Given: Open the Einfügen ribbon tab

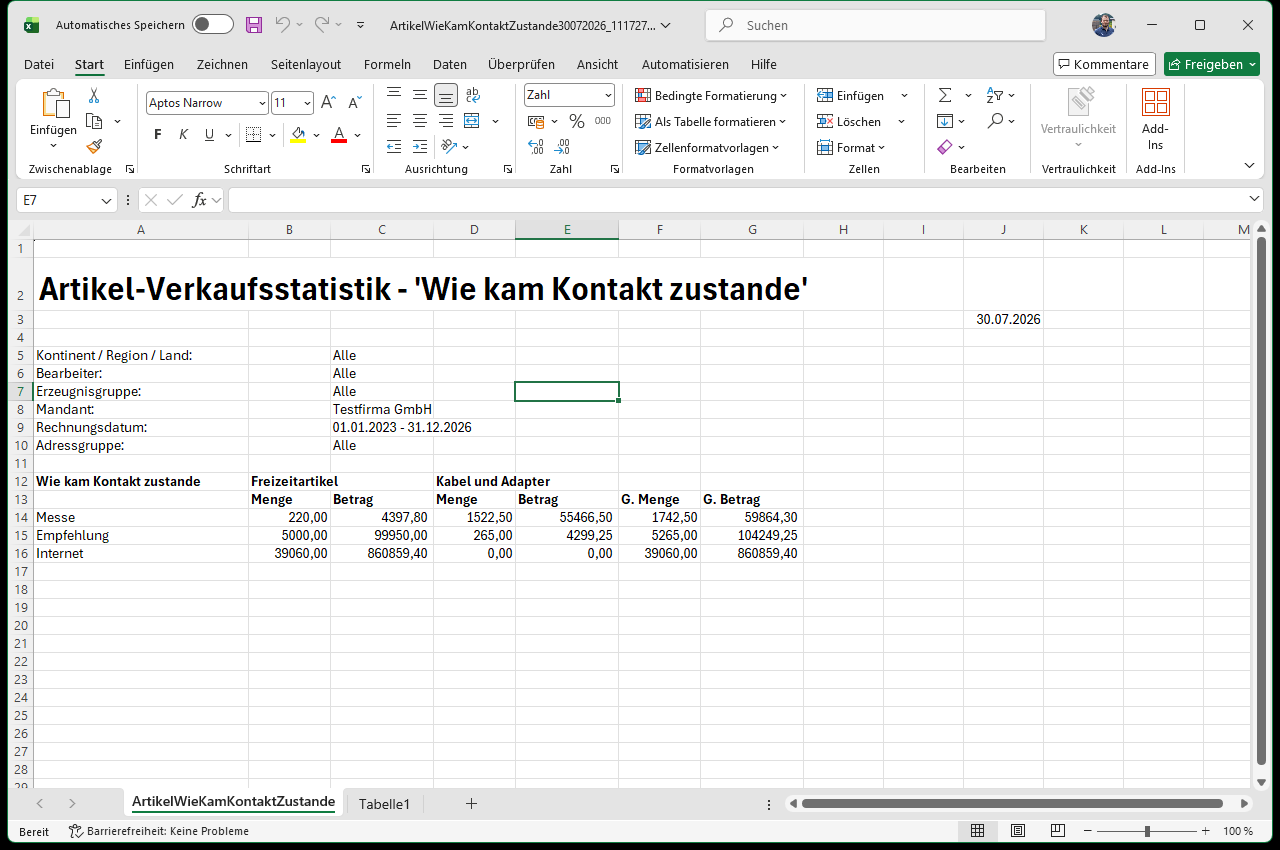Looking at the screenshot, I should coord(149,64).
